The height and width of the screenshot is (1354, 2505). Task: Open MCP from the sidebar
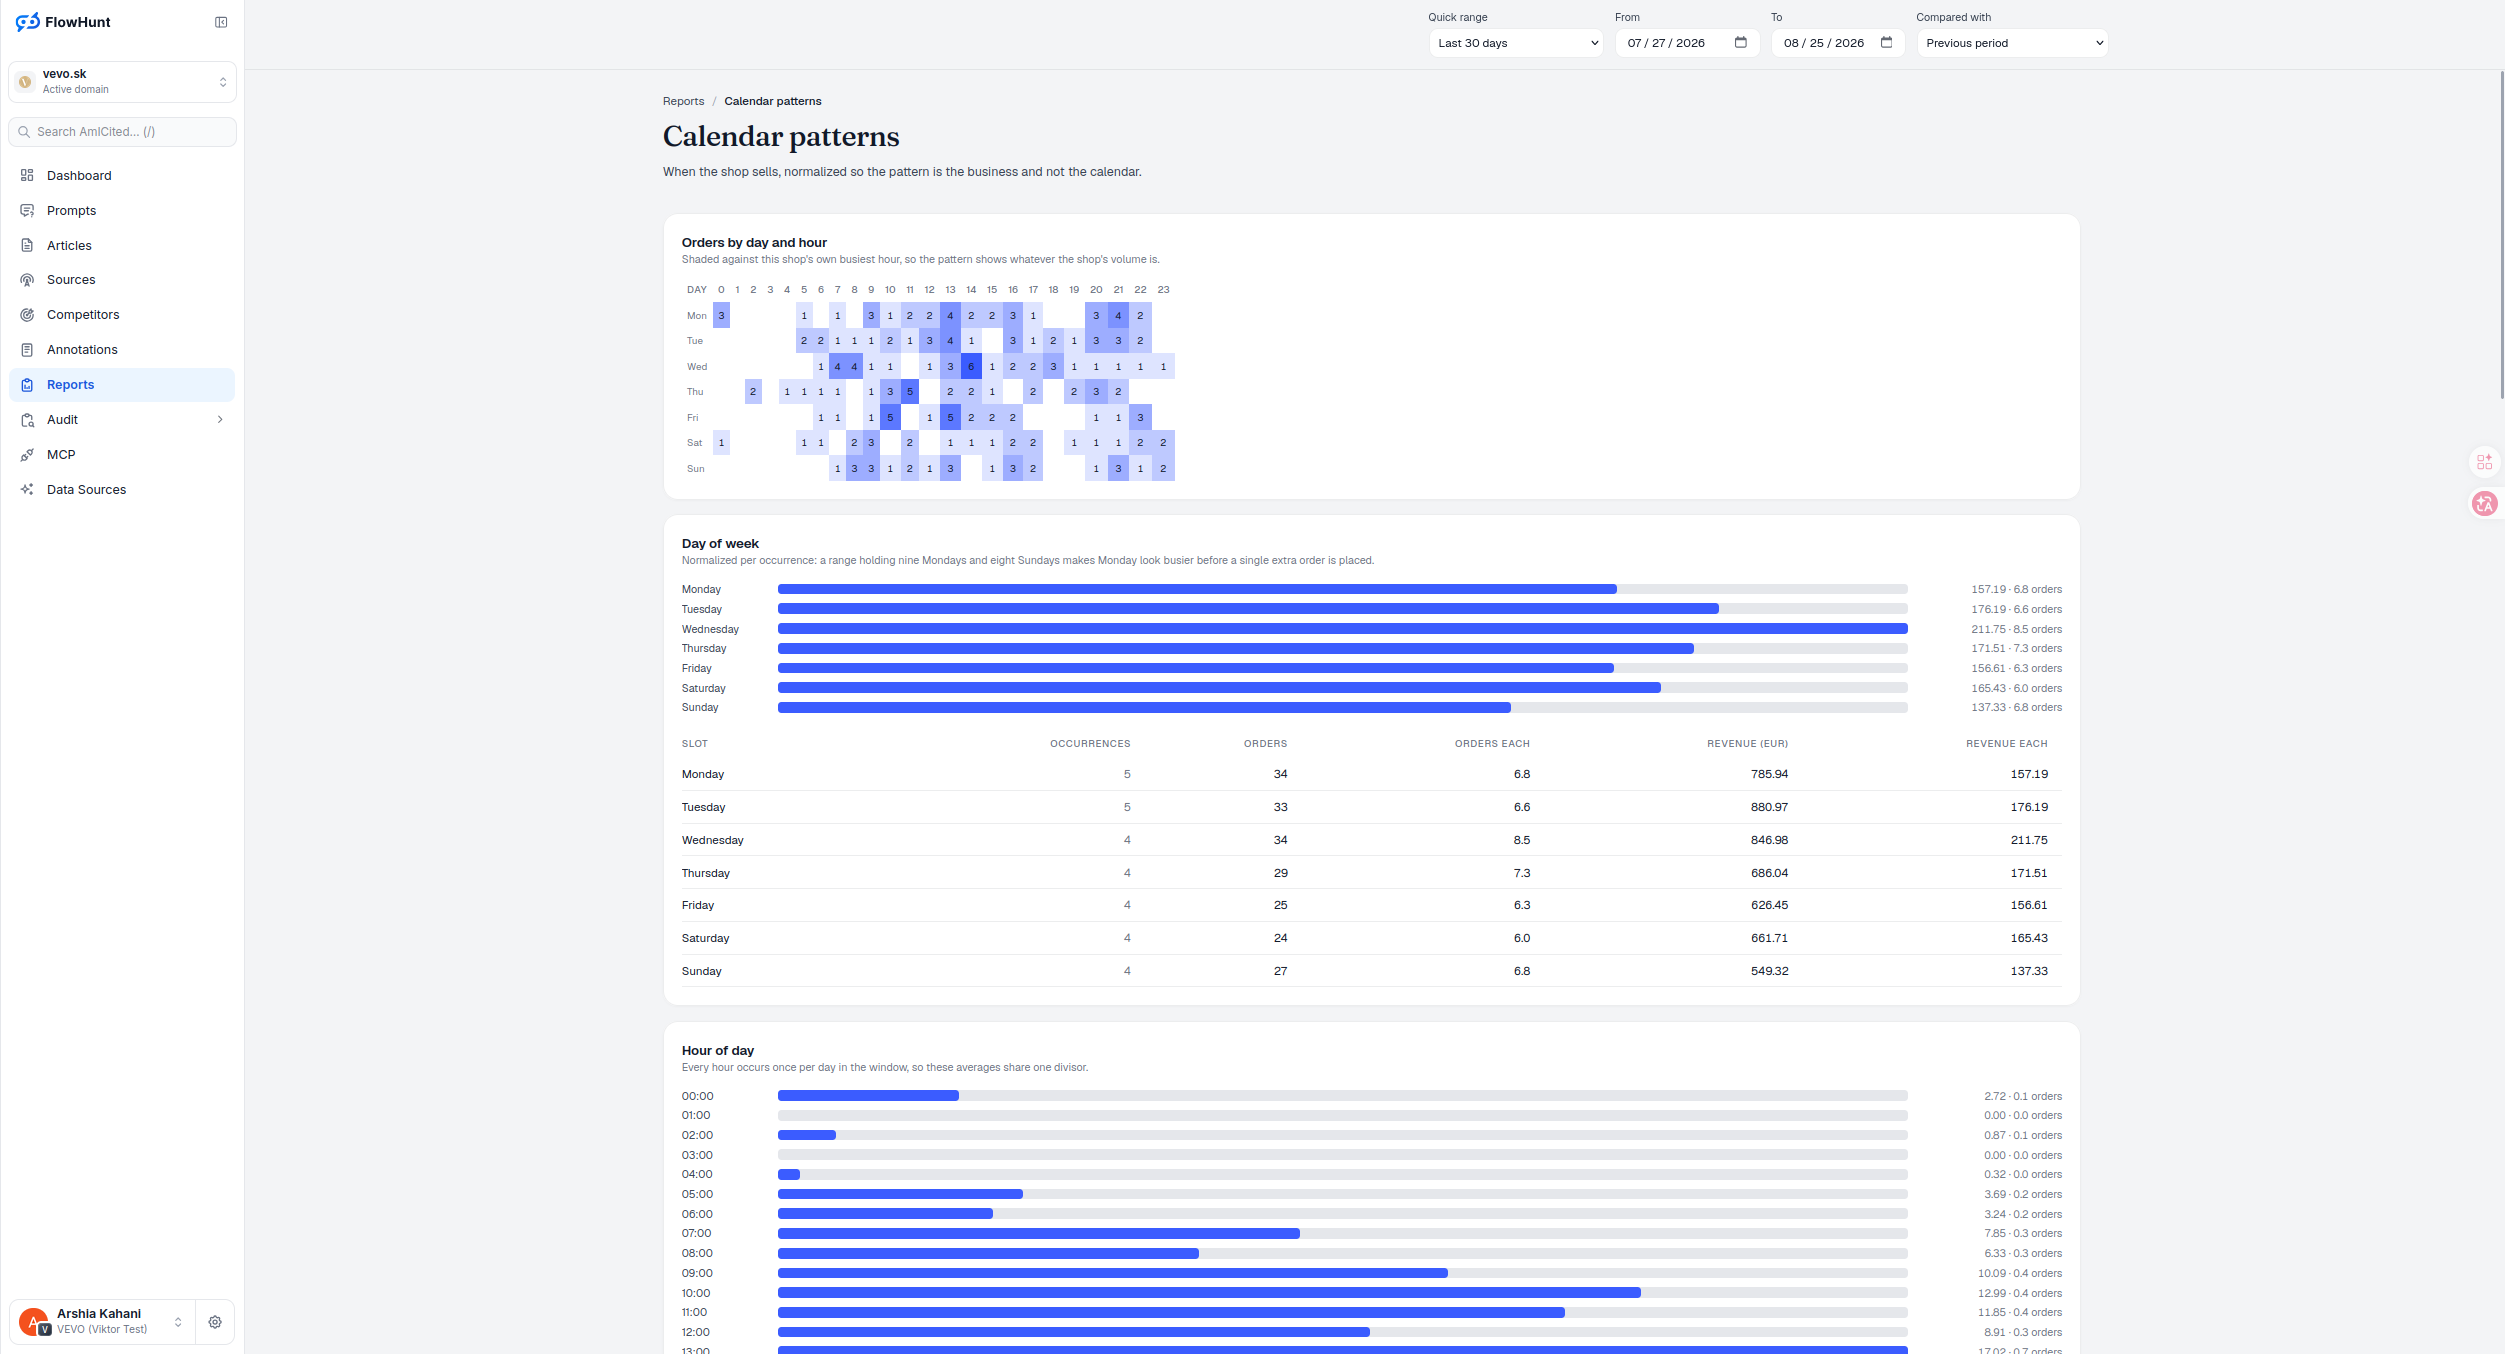coord(122,455)
